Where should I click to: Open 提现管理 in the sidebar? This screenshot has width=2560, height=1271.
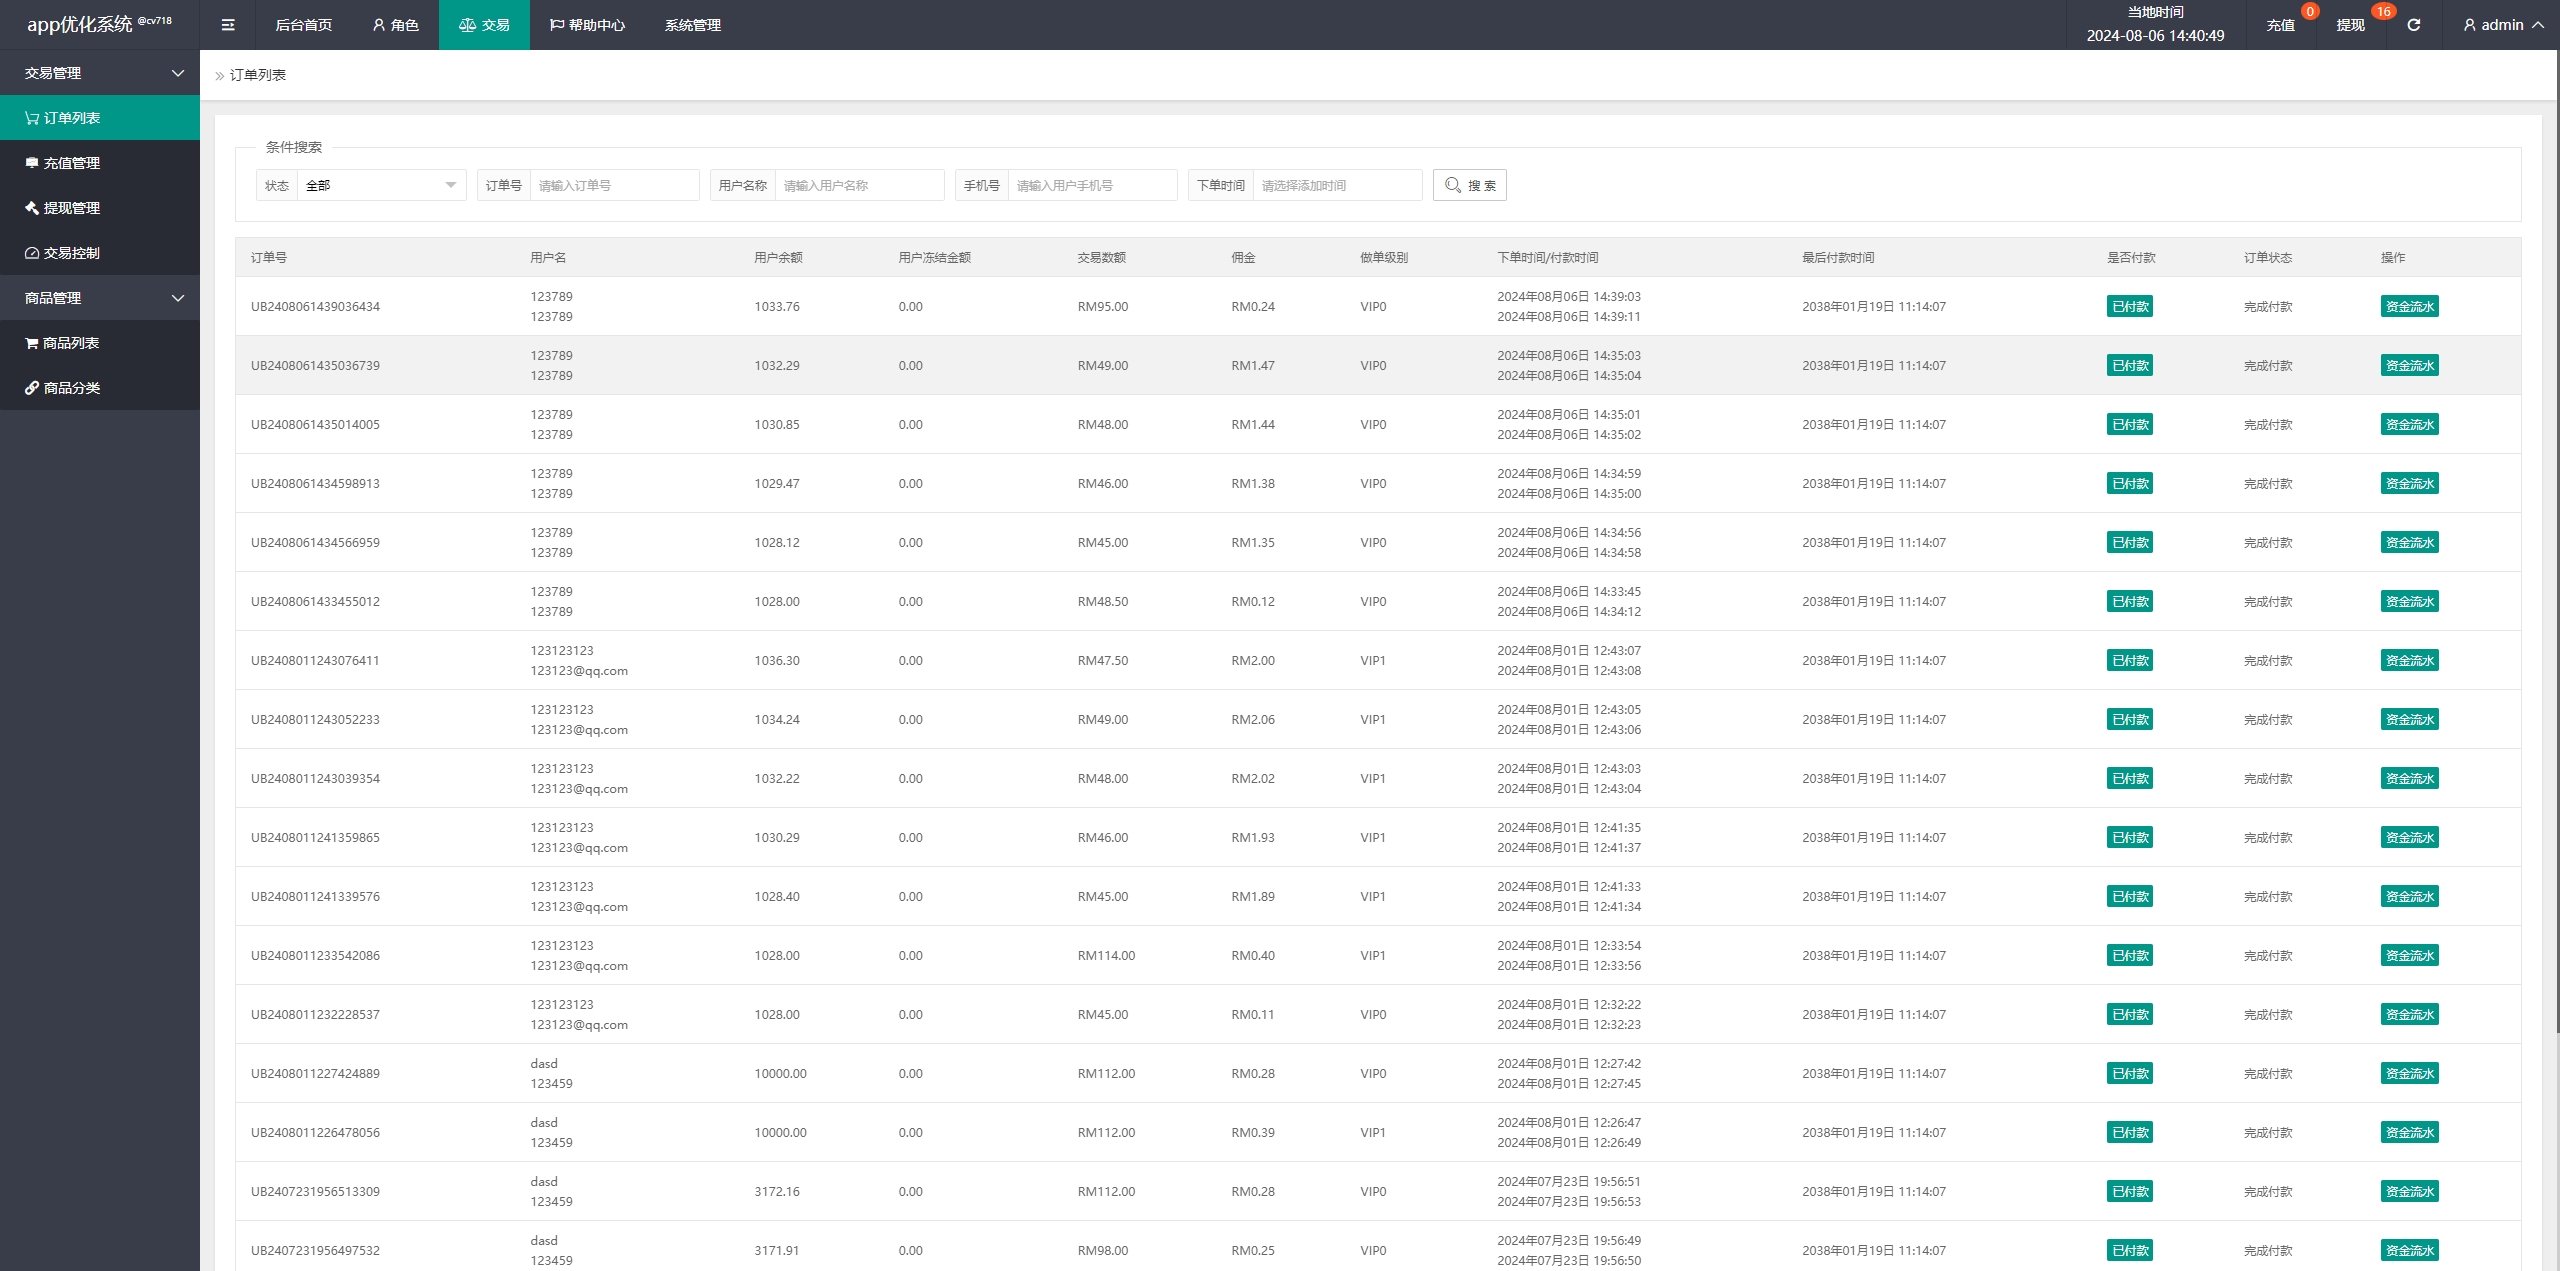(100, 208)
